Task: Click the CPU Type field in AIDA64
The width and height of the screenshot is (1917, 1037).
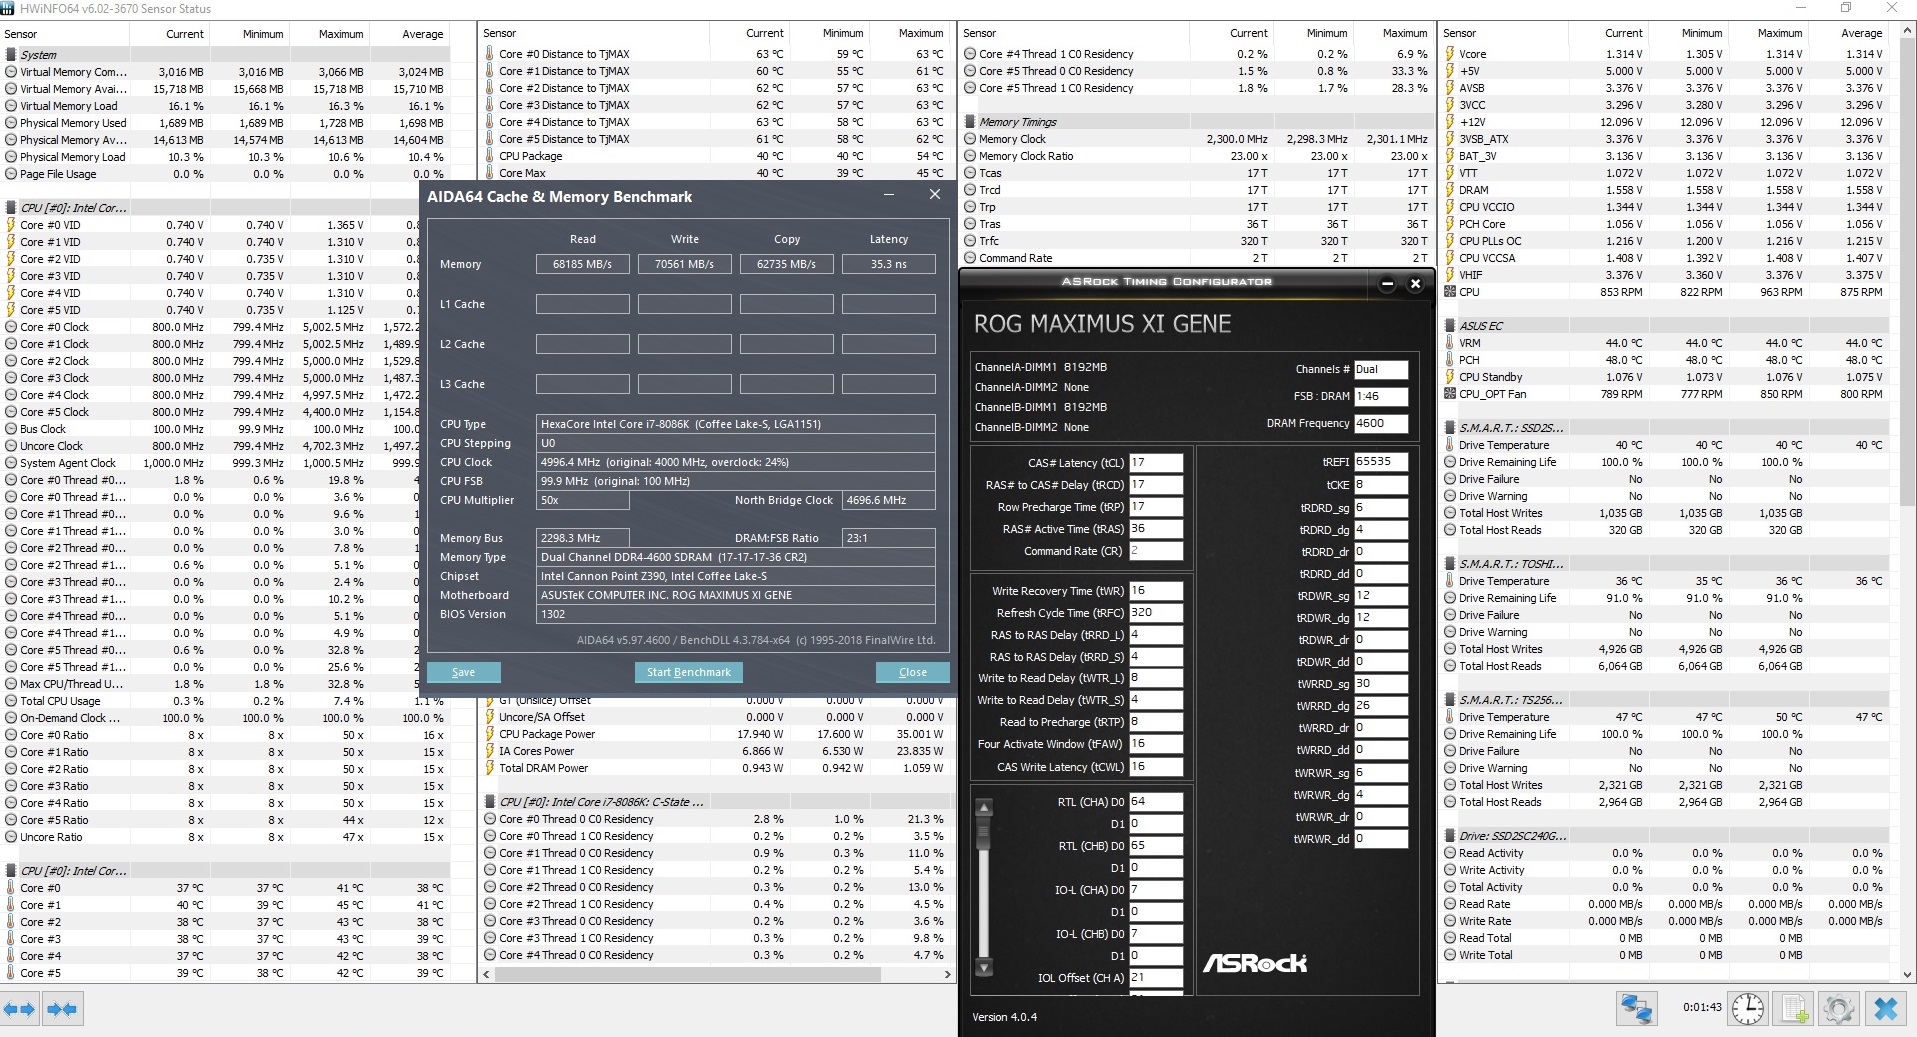Action: (736, 424)
